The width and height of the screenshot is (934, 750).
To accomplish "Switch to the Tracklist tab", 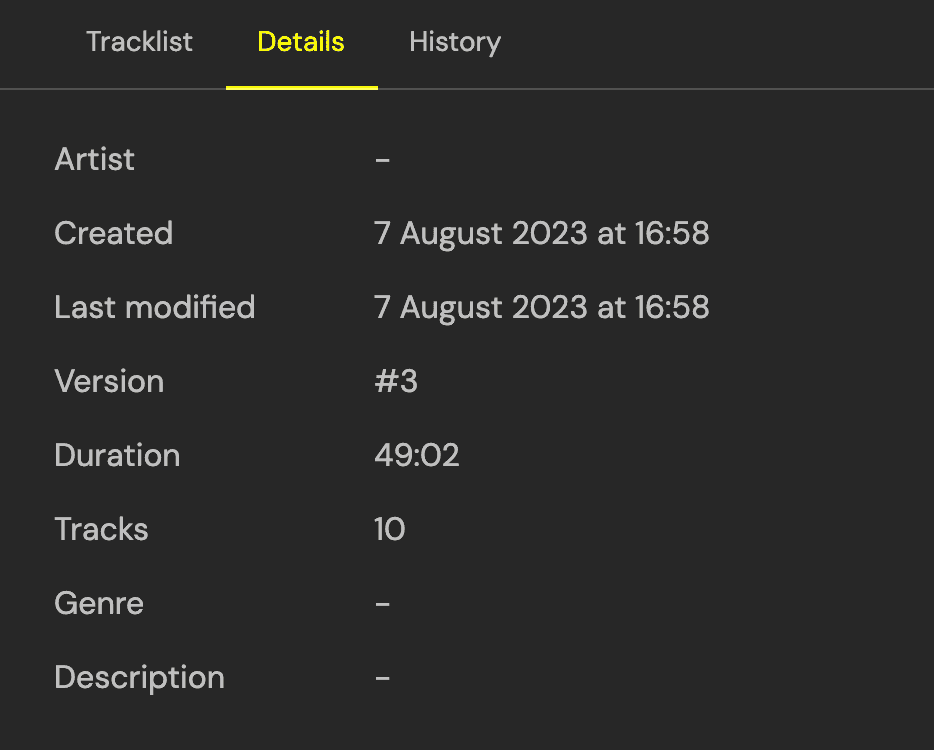I will (x=139, y=42).
